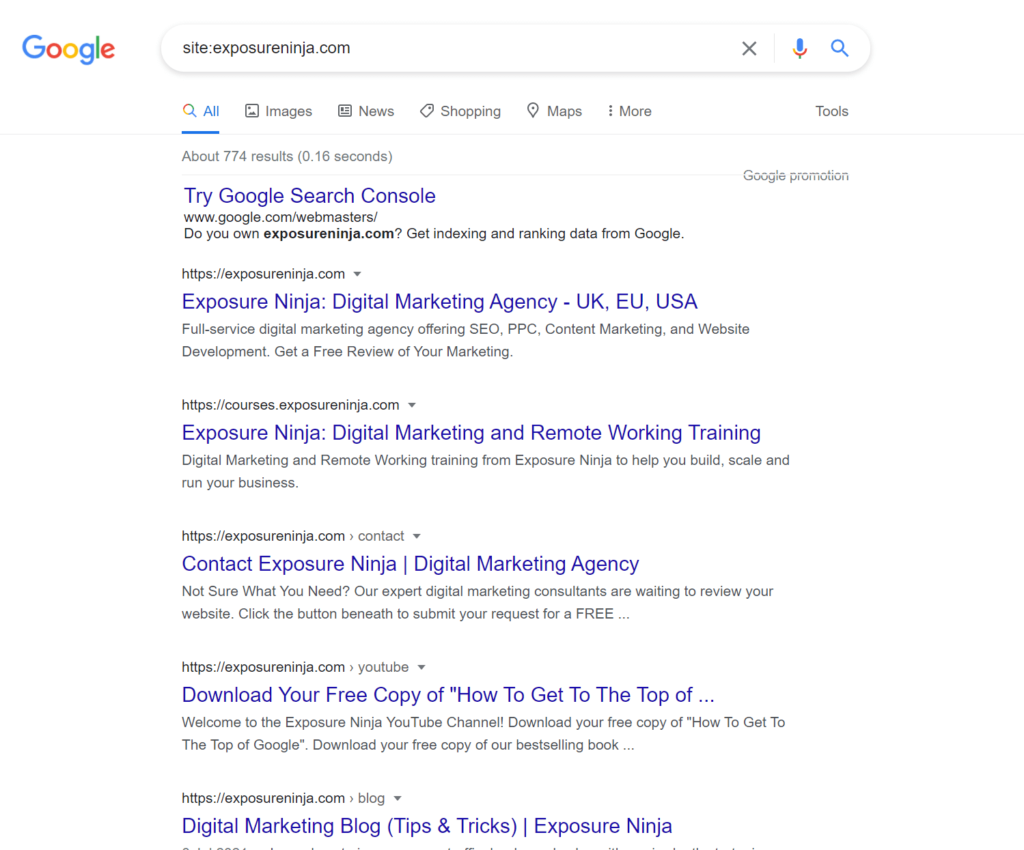Click the price tag icon beside Shopping
This screenshot has height=850, width=1024.
click(x=427, y=111)
